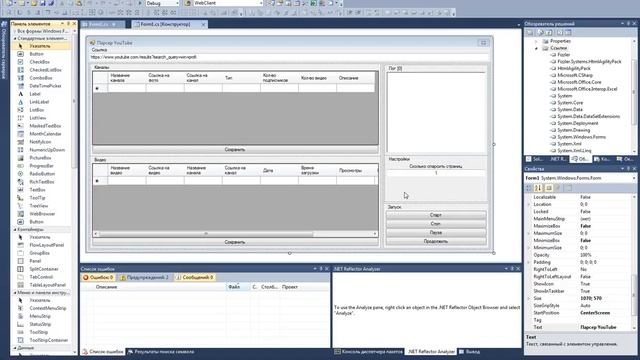
Task: Pick the StatusStrip toolbox control
Action: pyautogui.click(x=40, y=324)
